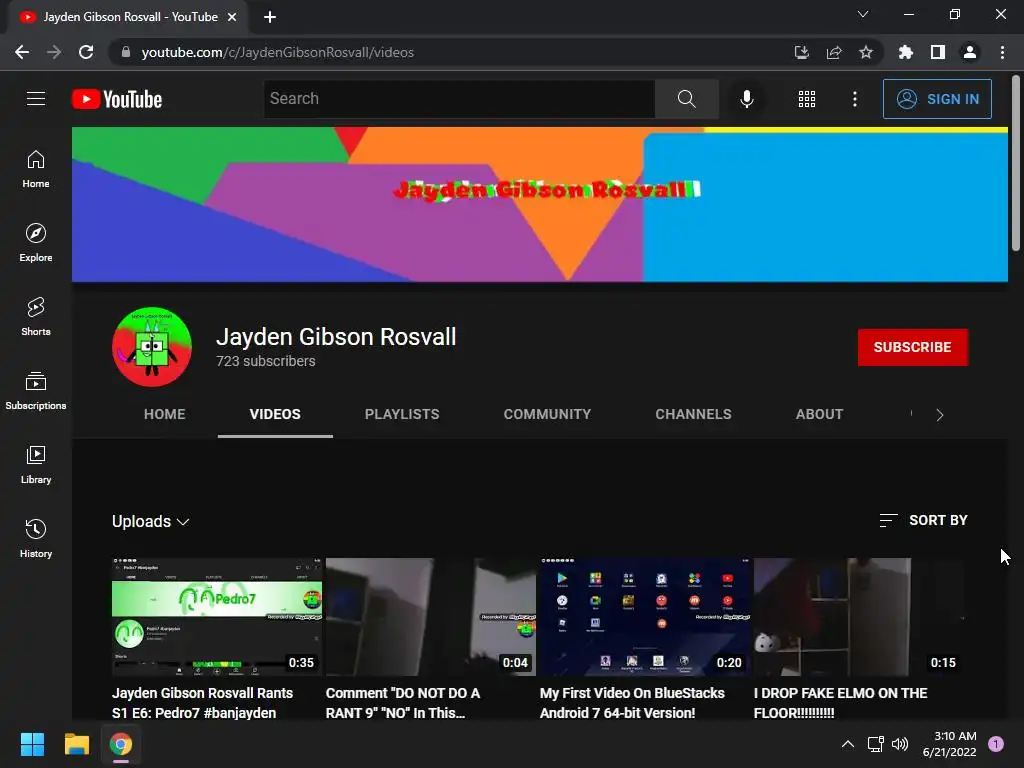Open I DROP FAKE ELMO title

(840, 703)
